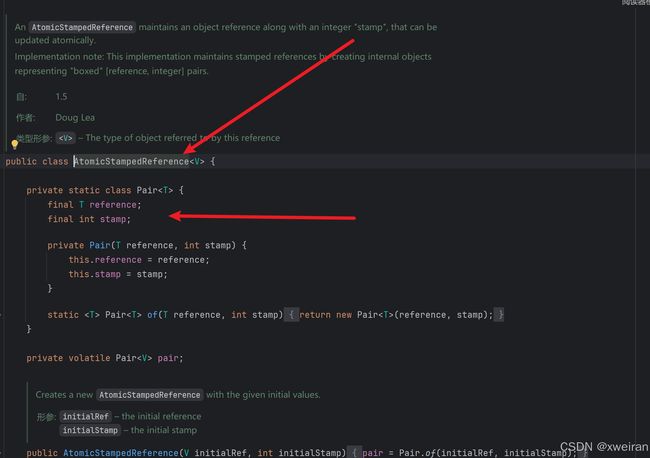This screenshot has height=458, width=650.
Task: Click the 'volatile' keyword
Action: tap(89, 358)
